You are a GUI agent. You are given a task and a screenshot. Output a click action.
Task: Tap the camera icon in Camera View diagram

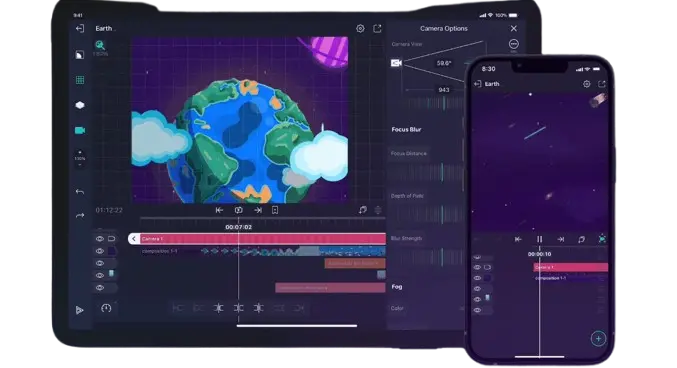396,63
